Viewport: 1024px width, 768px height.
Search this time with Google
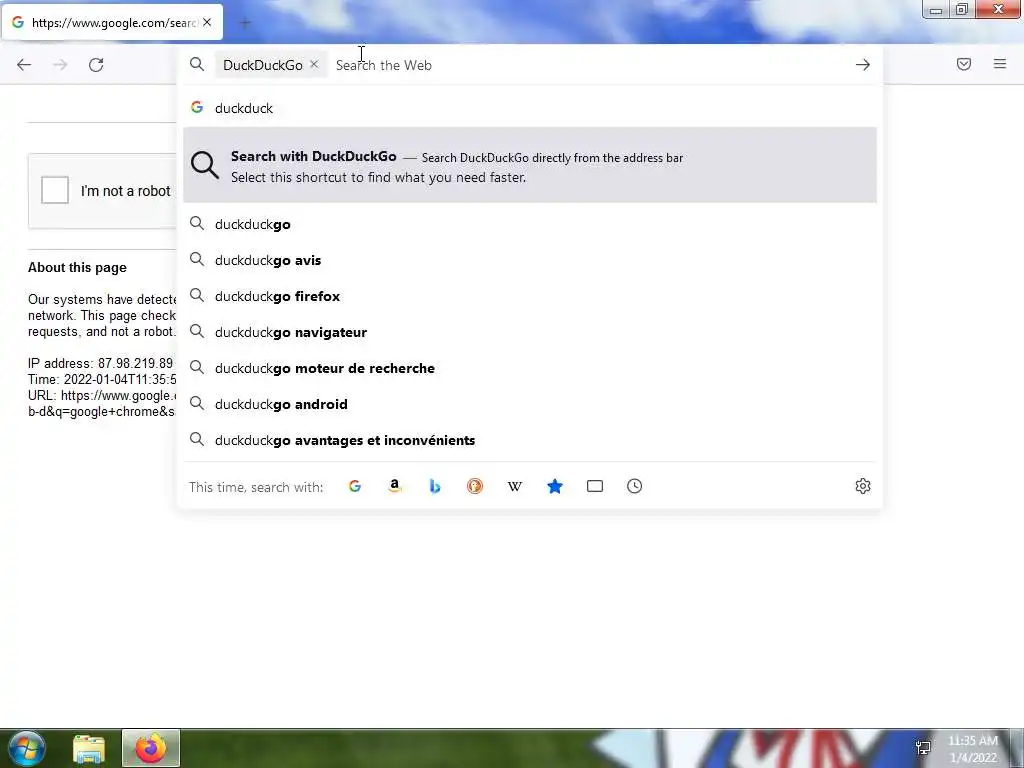tap(355, 486)
